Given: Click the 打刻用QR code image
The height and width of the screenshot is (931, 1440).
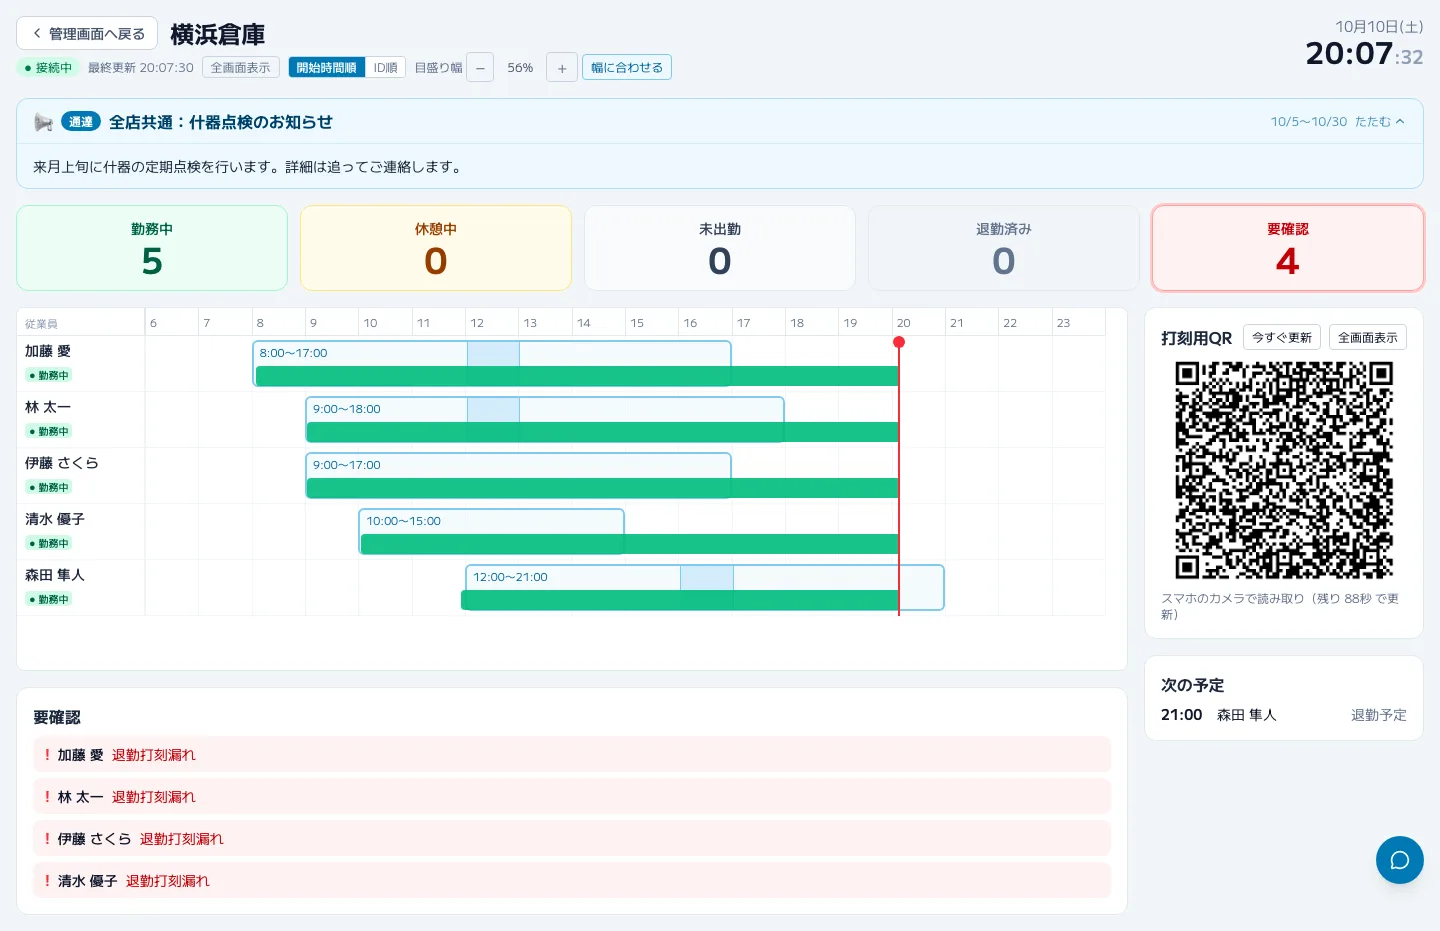Looking at the screenshot, I should coord(1284,470).
